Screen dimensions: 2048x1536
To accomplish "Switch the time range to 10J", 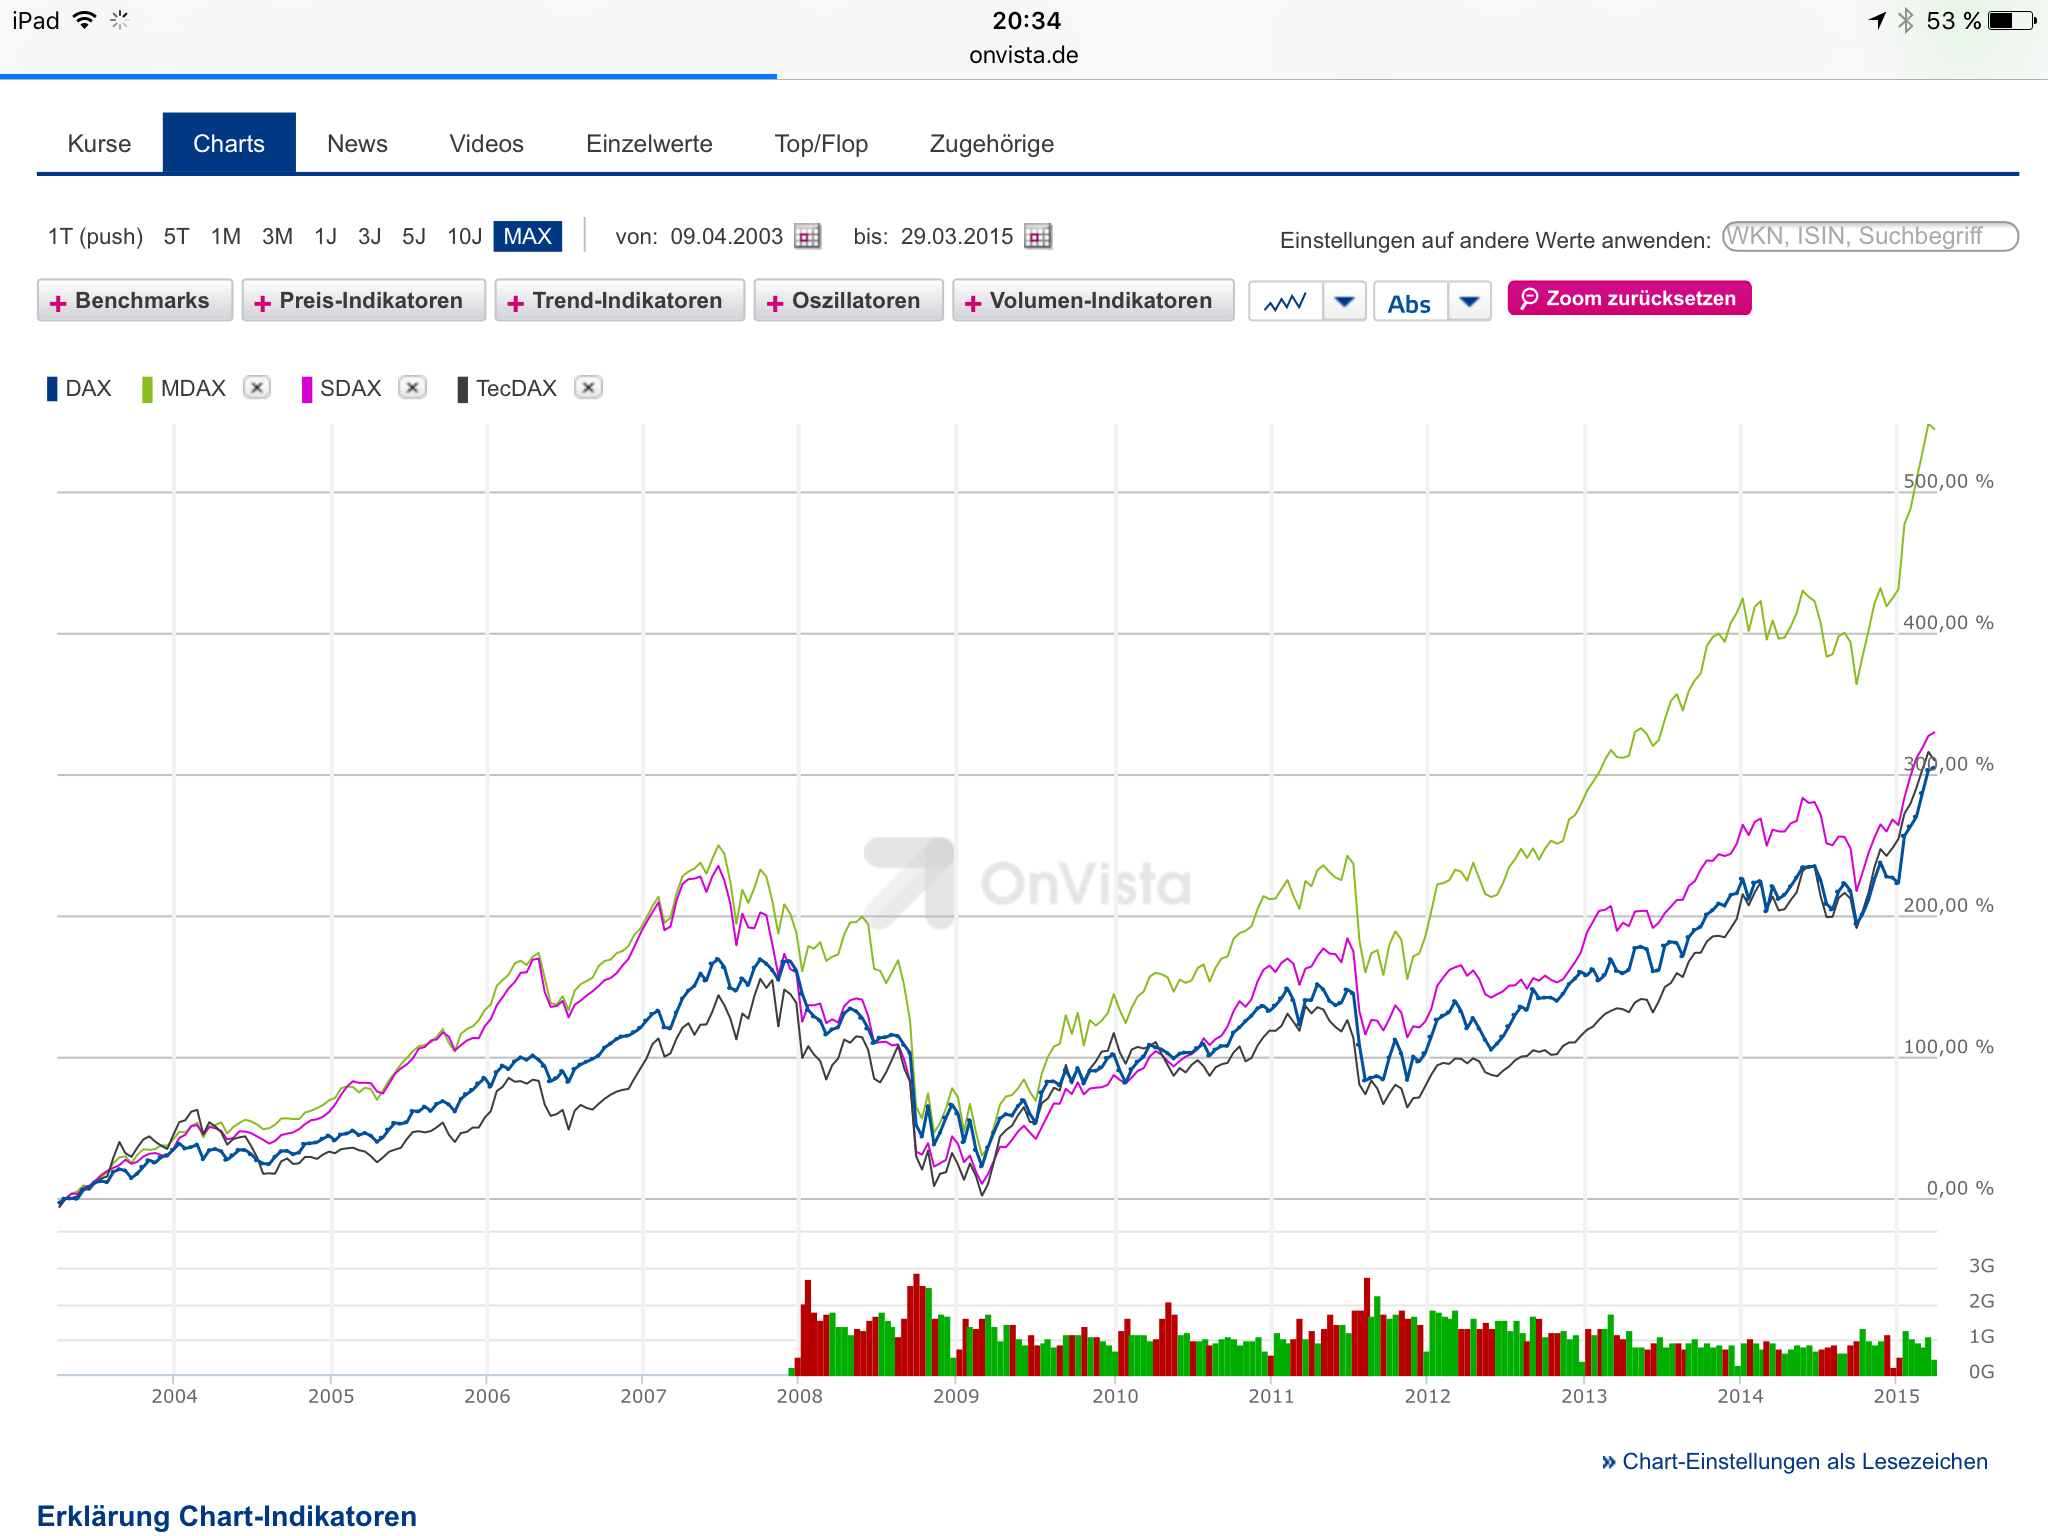I will pos(464,237).
